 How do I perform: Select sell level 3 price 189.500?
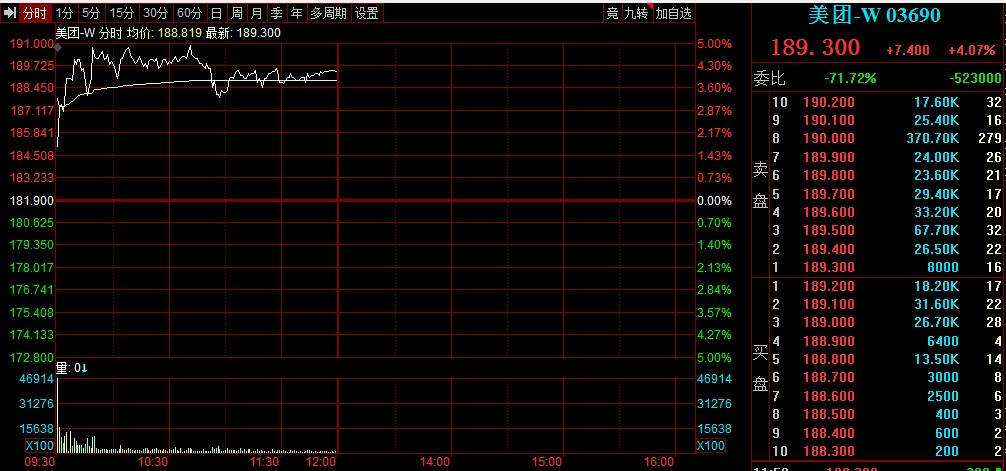[x=829, y=230]
